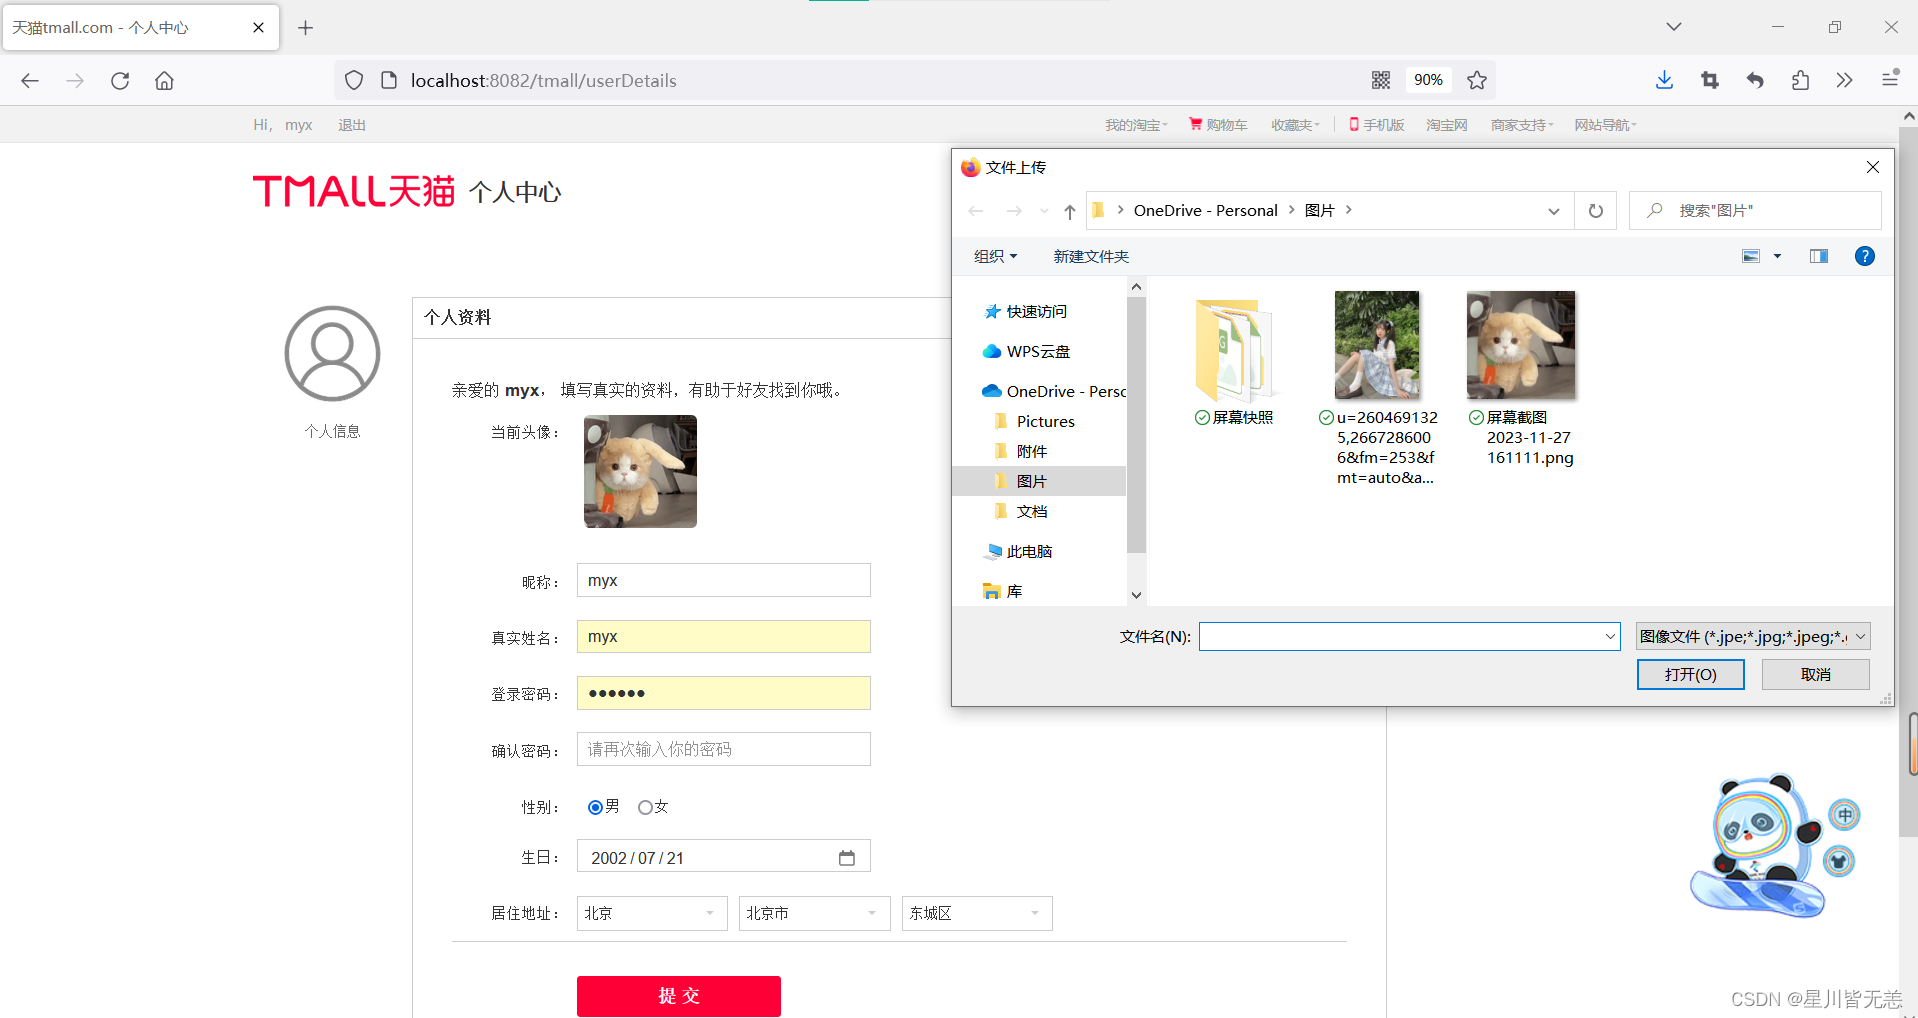
Task: Open 网站导航 menu in top bar
Action: point(1605,125)
